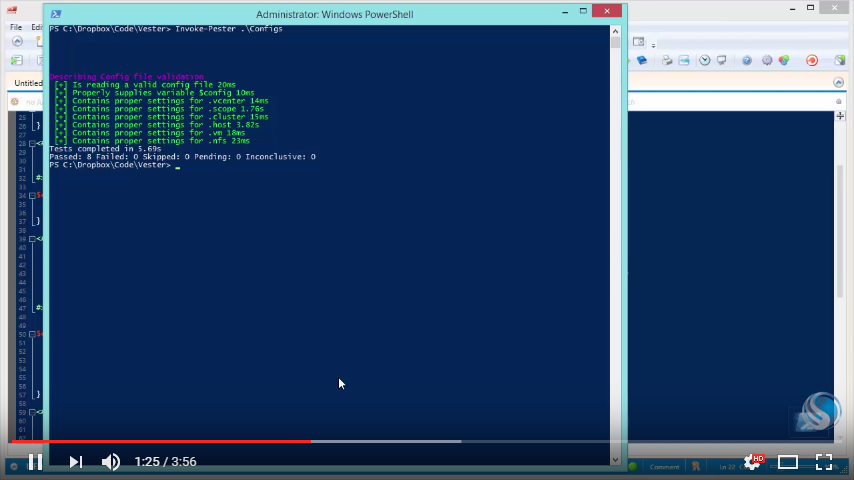This screenshot has width=854, height=480.
Task: Close the Administrator: Windows PowerShell window
Action: coord(607,11)
